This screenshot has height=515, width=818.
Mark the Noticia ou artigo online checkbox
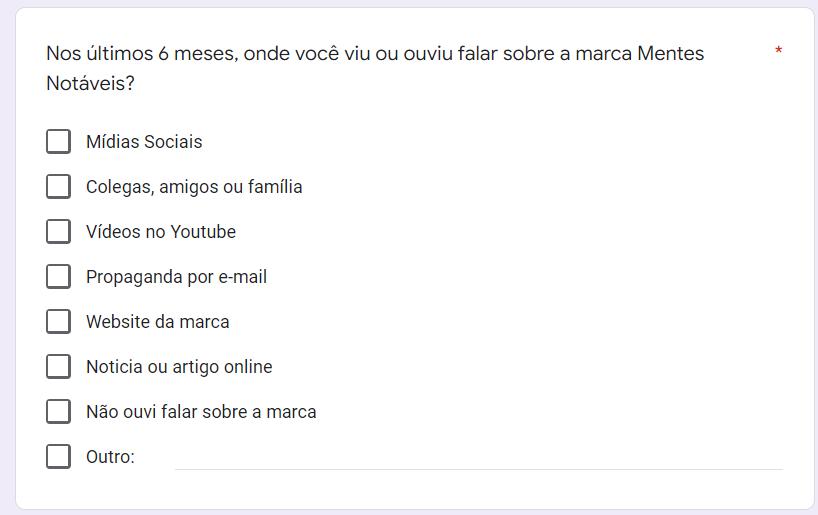[58, 366]
